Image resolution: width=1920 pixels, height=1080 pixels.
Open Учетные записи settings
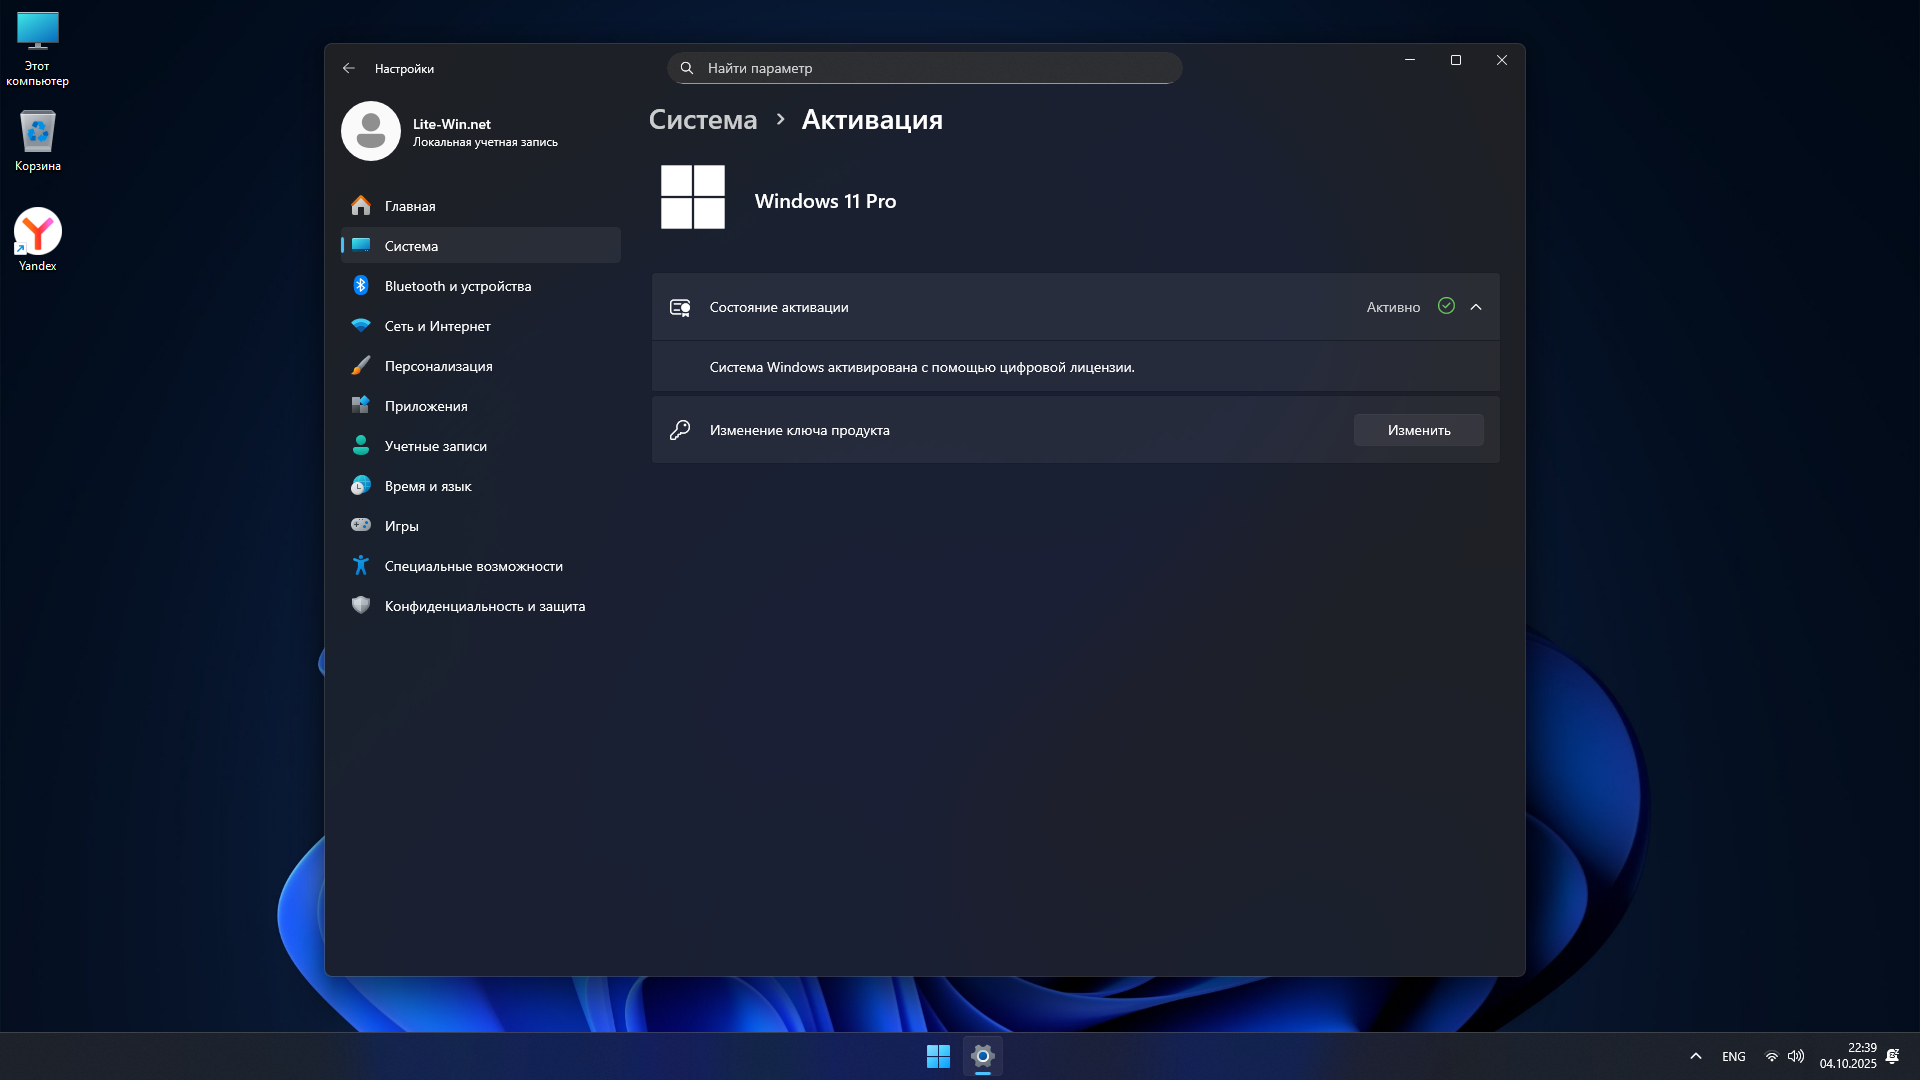click(x=435, y=446)
